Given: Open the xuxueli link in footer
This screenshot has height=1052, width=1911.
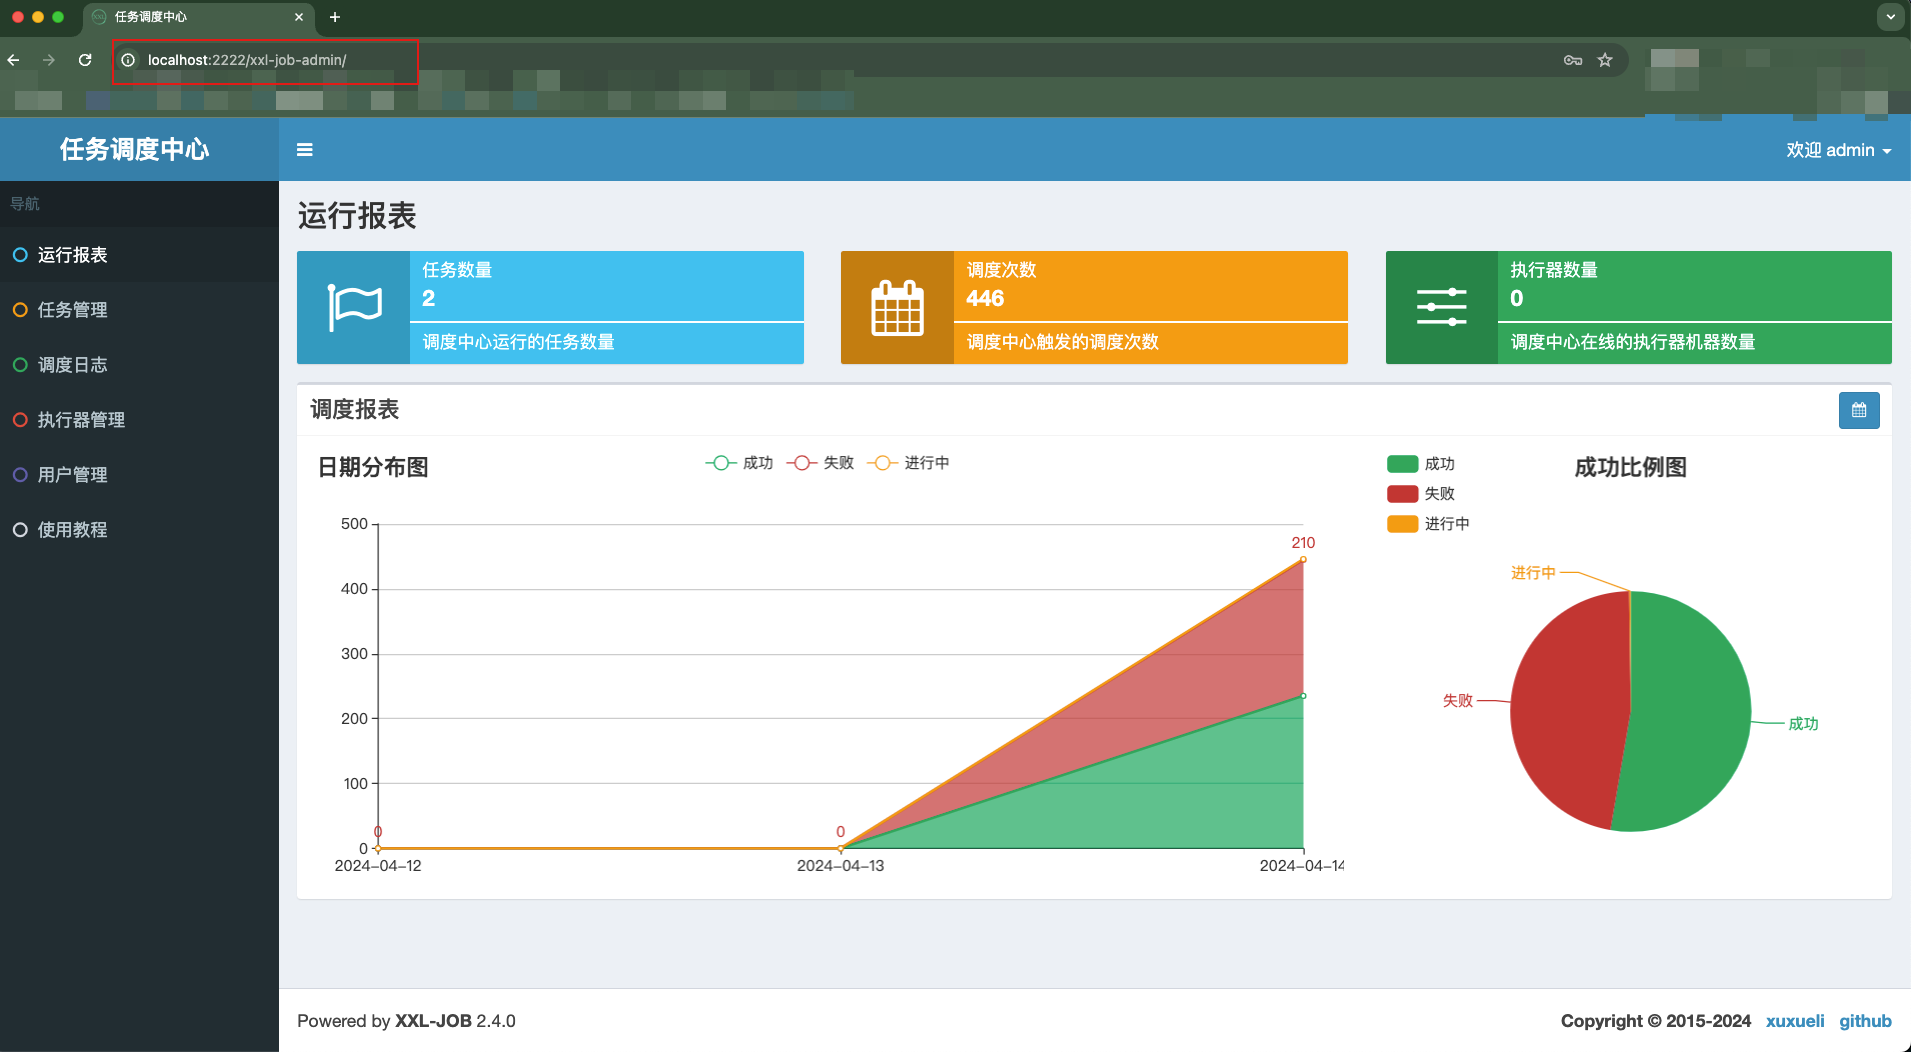Looking at the screenshot, I should point(1794,1021).
